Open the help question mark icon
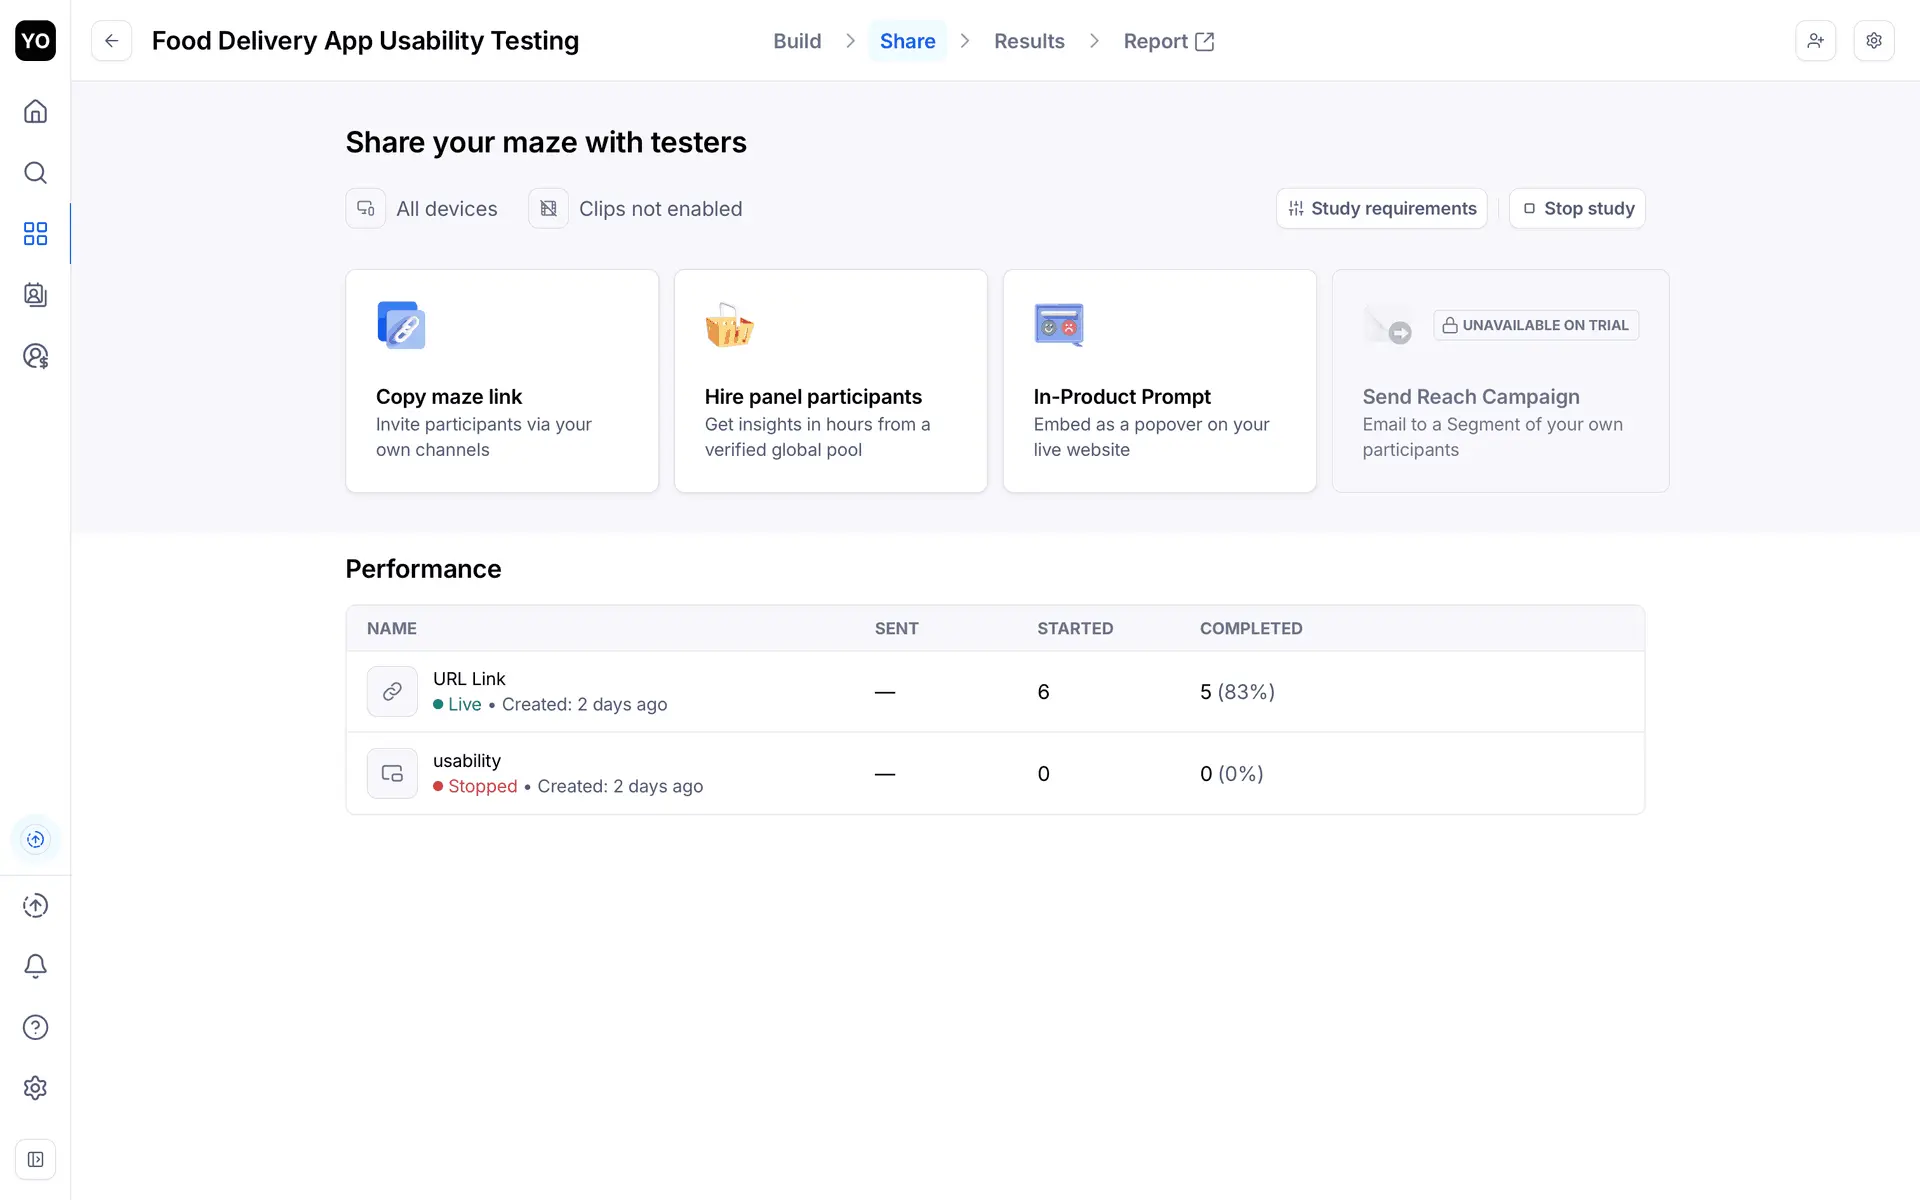This screenshot has width=1920, height=1200. [35, 1027]
